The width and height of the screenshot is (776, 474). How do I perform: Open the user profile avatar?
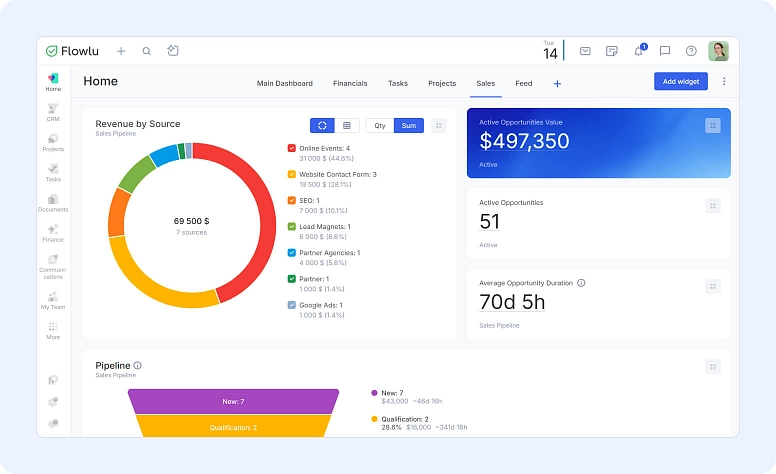pyautogui.click(x=718, y=51)
